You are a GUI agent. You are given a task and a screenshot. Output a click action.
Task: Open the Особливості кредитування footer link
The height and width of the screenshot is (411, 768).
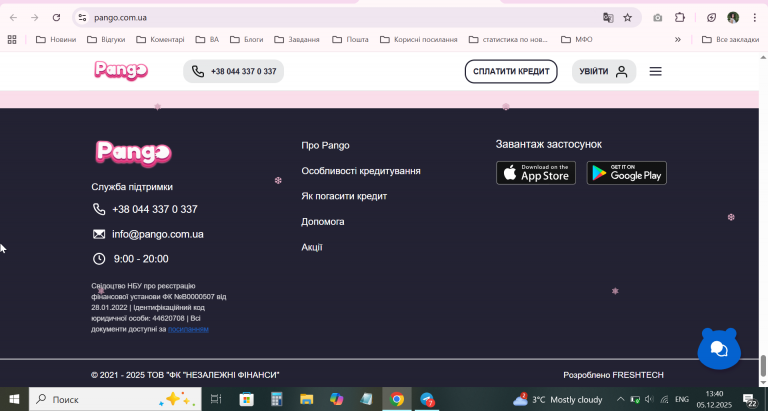[361, 171]
